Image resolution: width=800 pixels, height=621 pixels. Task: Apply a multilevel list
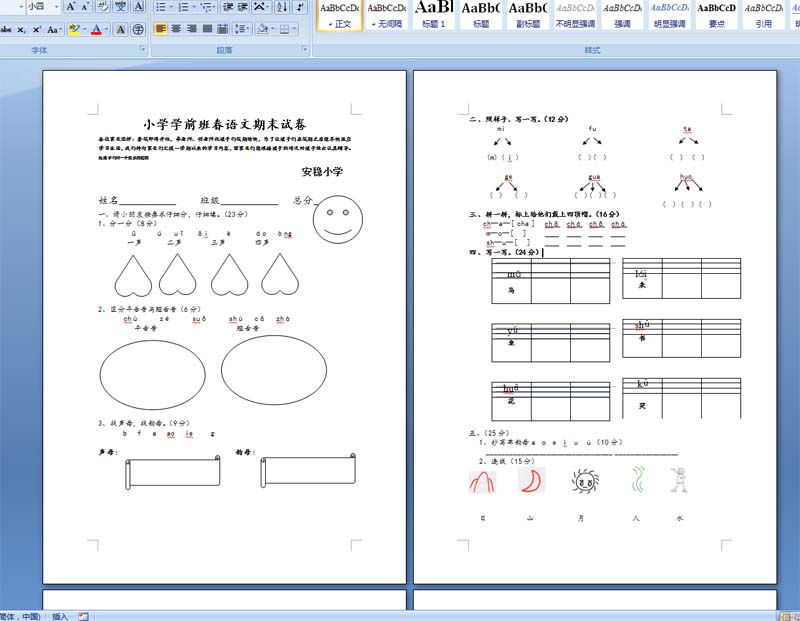tap(207, 7)
